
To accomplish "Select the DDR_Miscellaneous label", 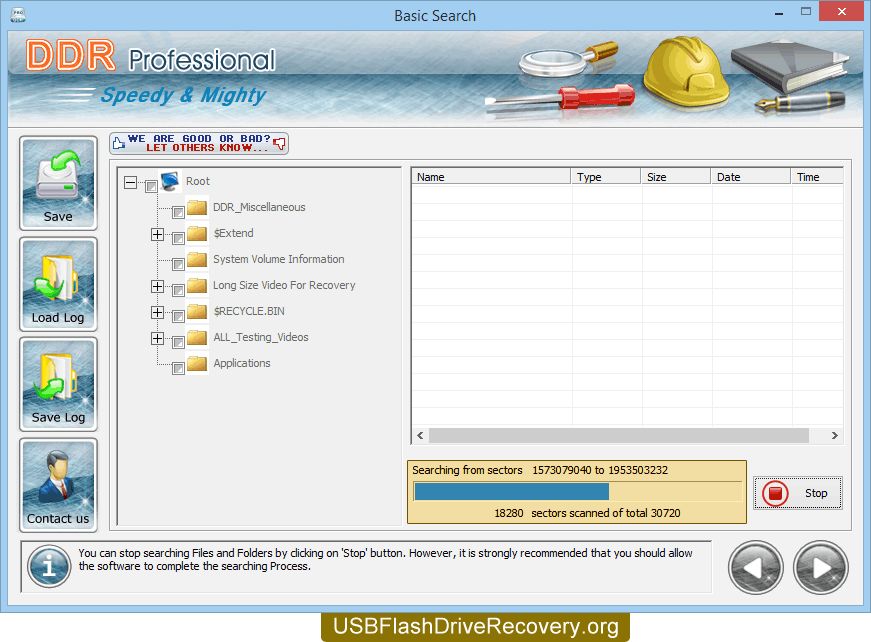I will 259,207.
